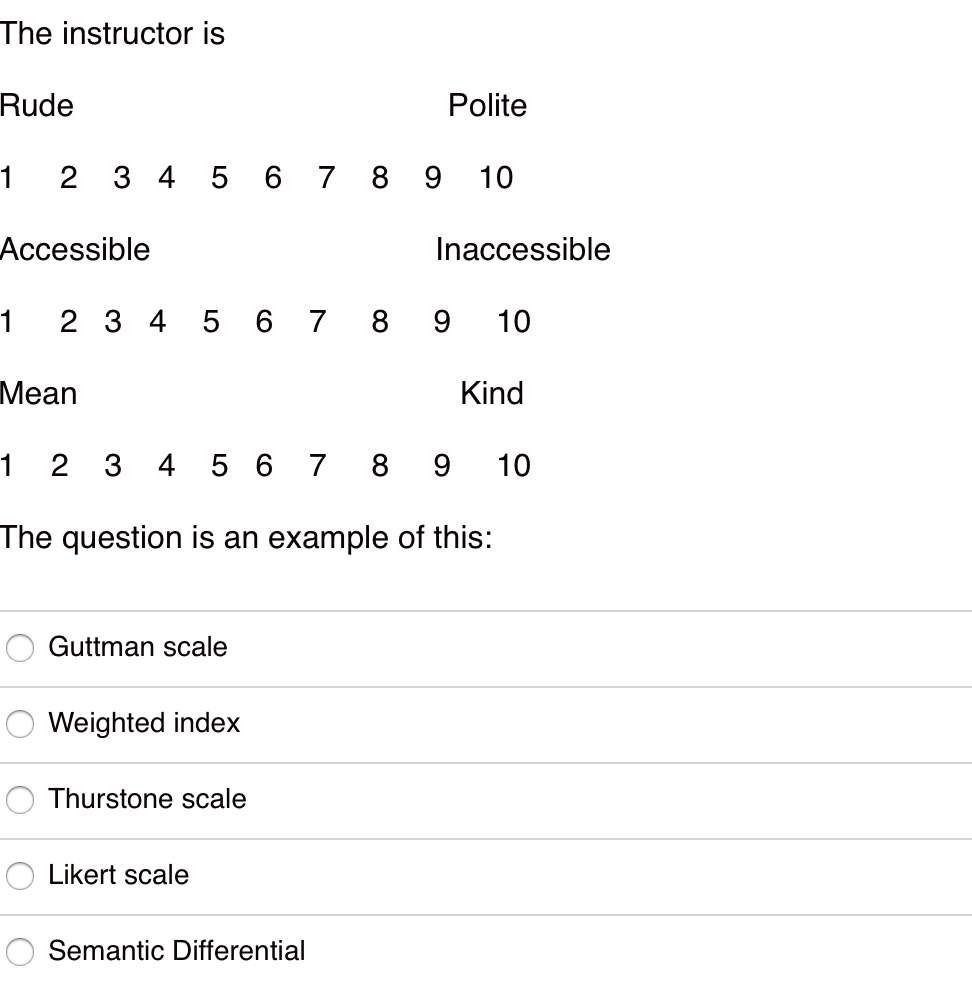Rate 10 on the Accessible–Inaccessible scale

click(x=514, y=322)
